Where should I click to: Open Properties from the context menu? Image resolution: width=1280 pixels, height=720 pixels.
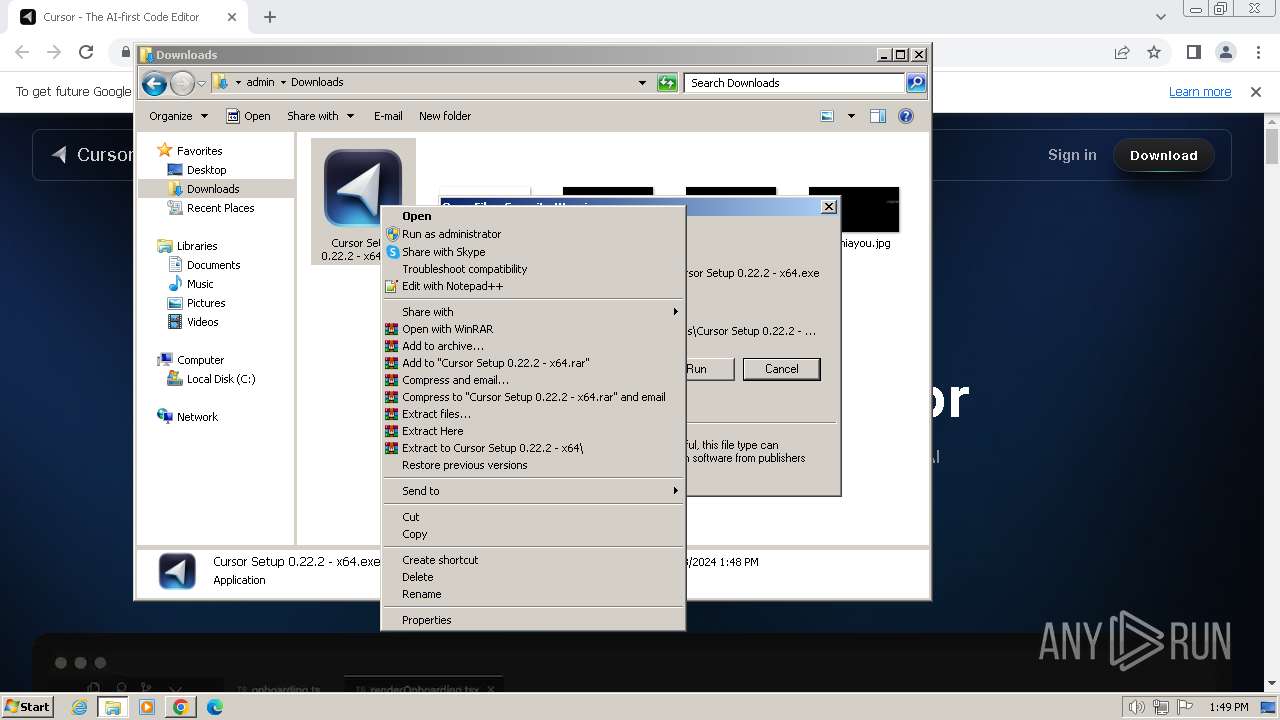point(533,620)
